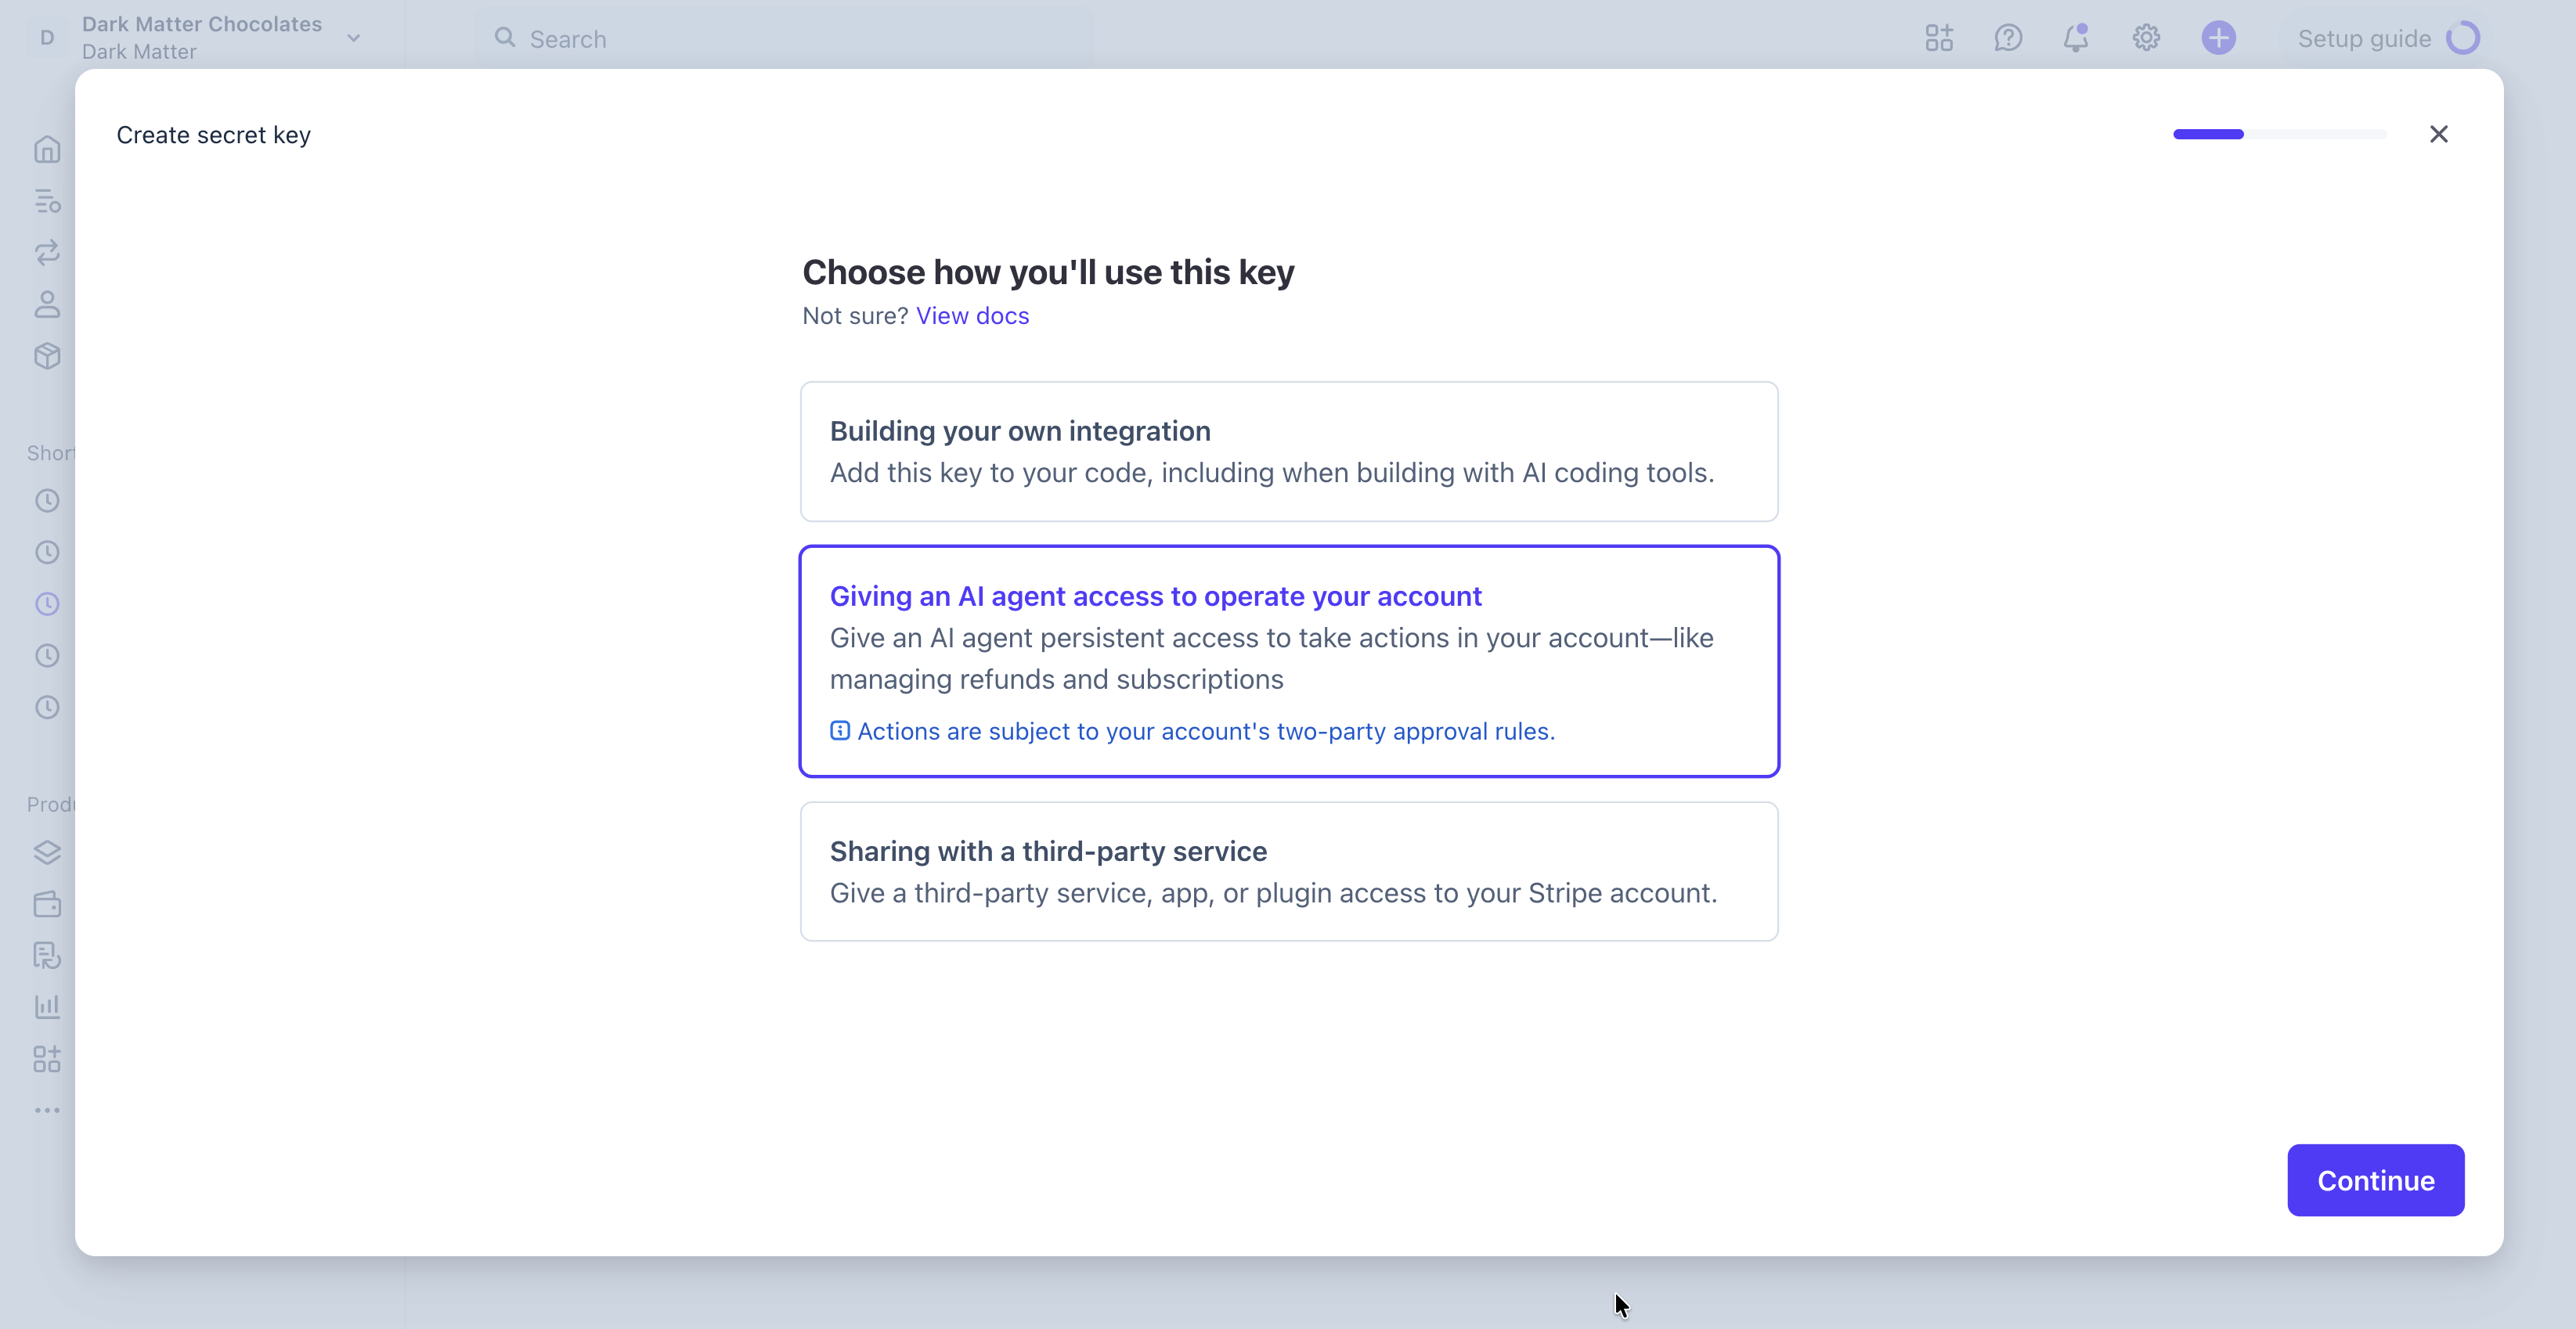The width and height of the screenshot is (2576, 1329).
Task: Close the Create secret key dialog
Action: point(2439,134)
